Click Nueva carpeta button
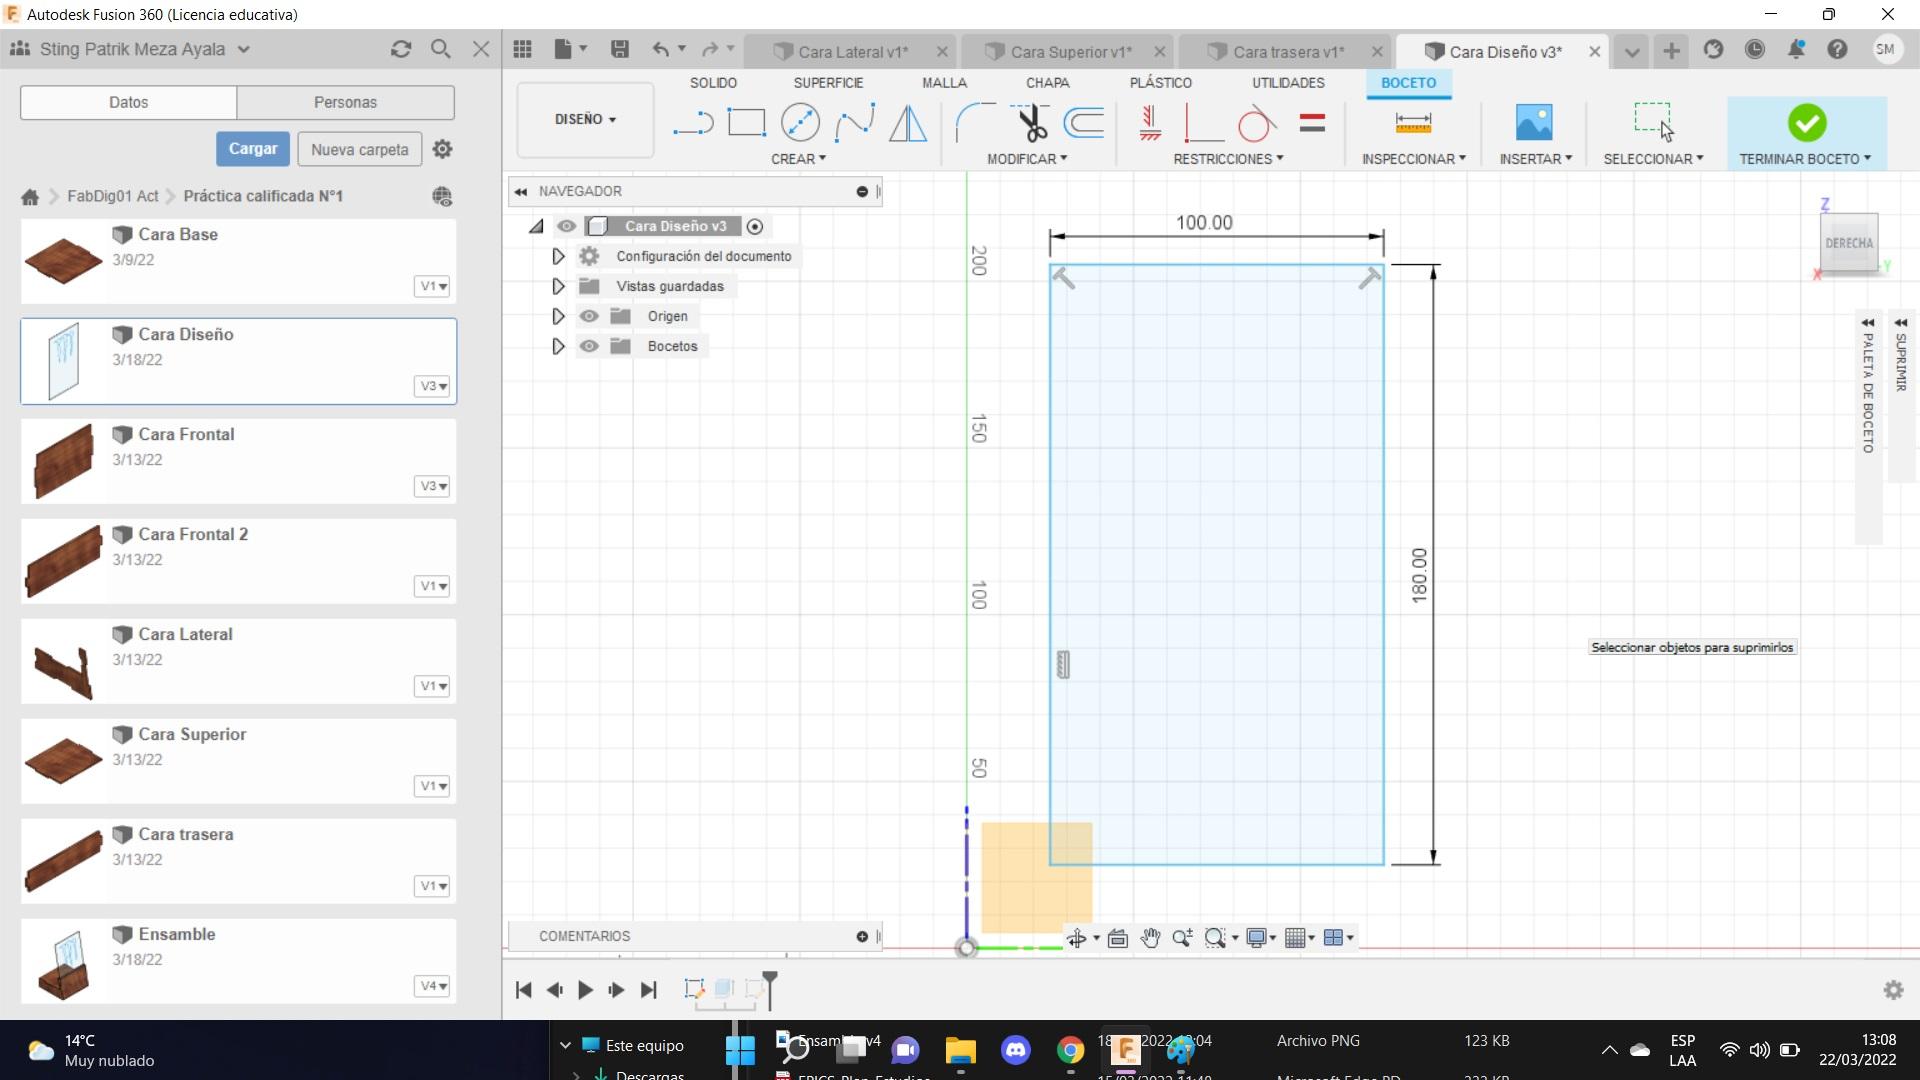Image resolution: width=1920 pixels, height=1080 pixels. point(359,150)
